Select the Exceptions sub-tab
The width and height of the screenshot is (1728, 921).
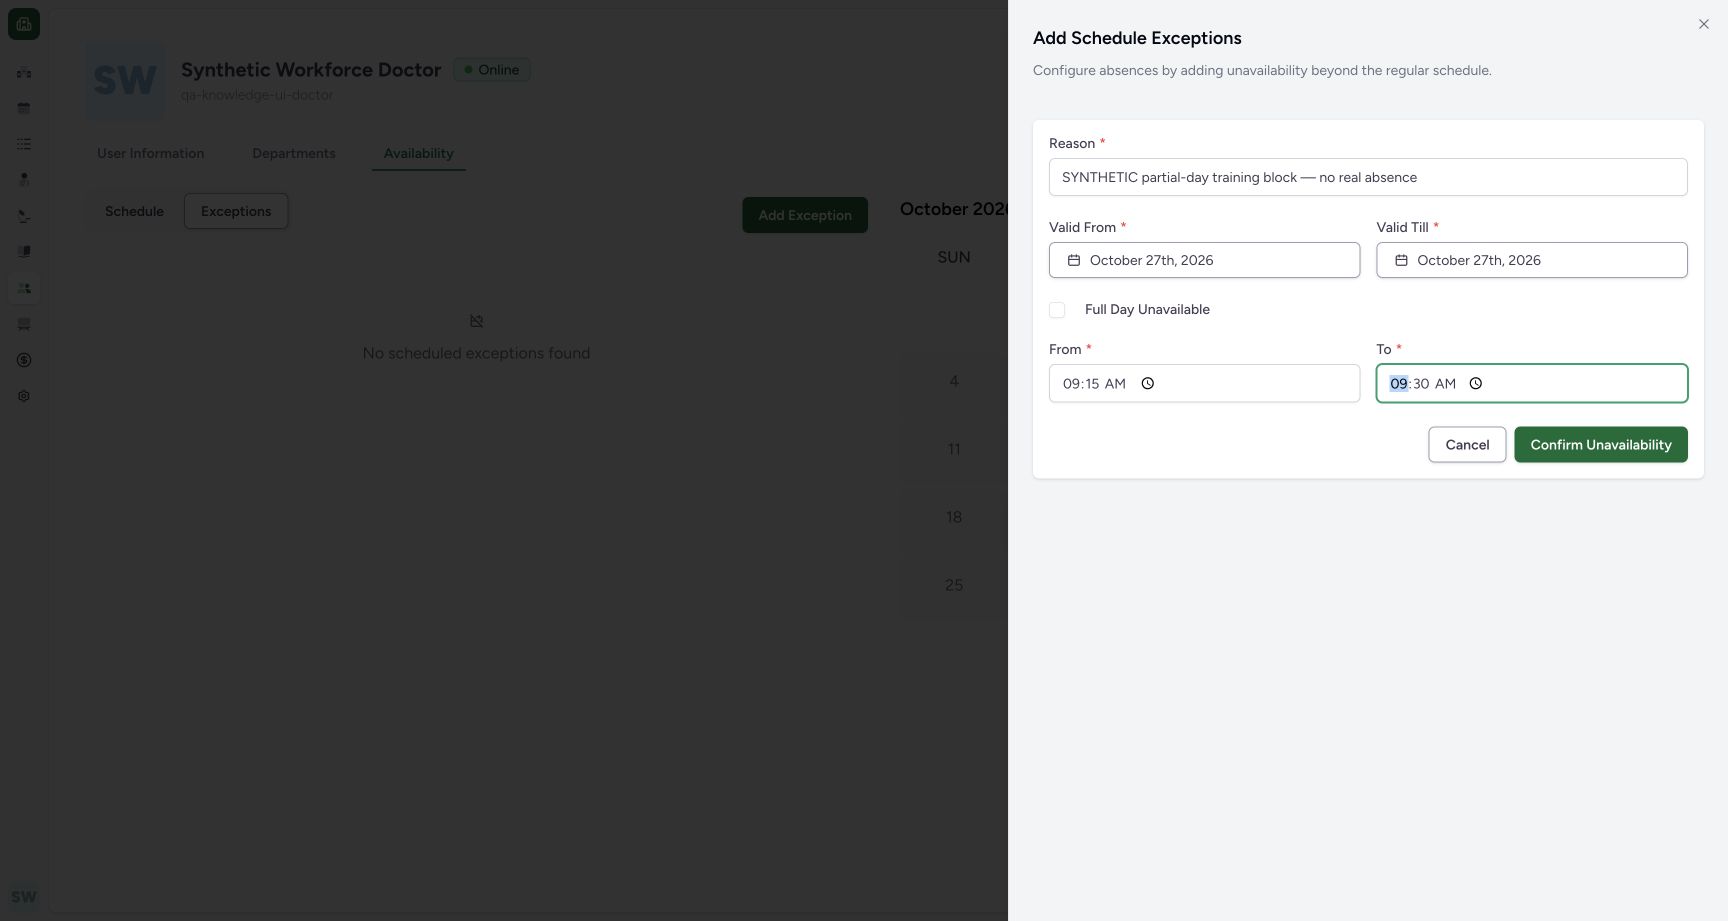click(x=236, y=211)
